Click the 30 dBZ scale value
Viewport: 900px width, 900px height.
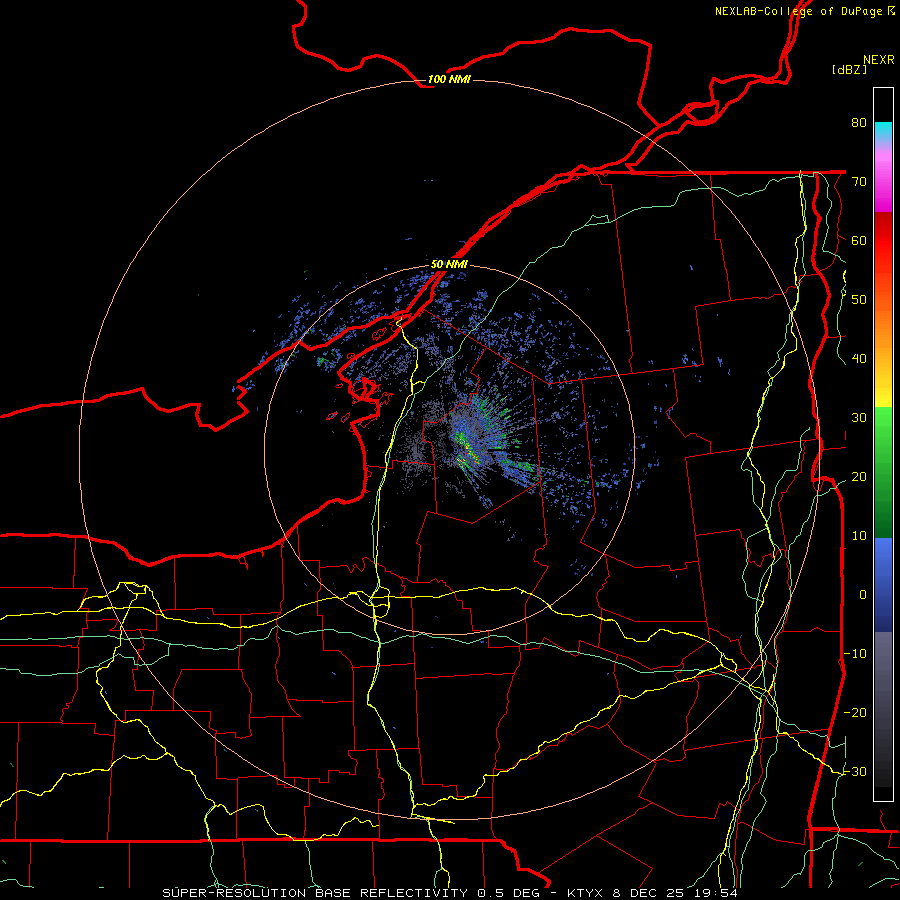(x=859, y=418)
